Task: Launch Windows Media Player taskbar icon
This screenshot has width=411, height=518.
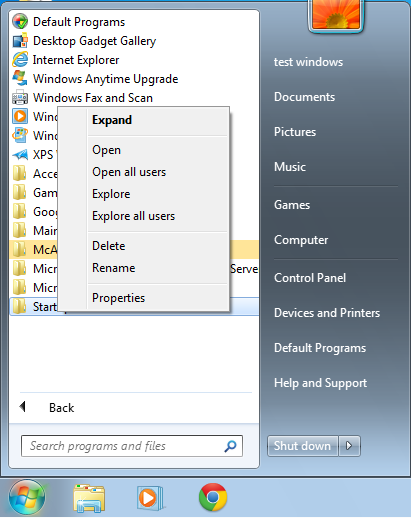Action: (150, 498)
